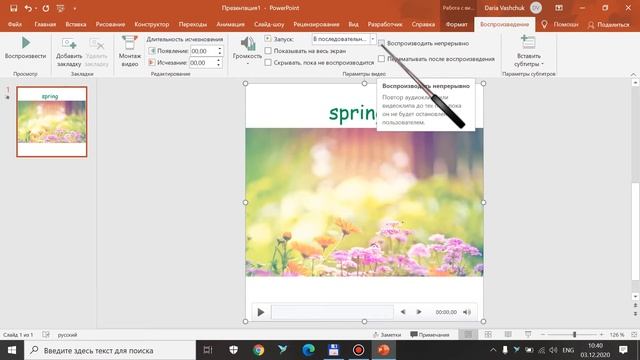Image resolution: width=640 pixels, height=360 pixels.
Task: Click the video player volume icon
Action: click(x=467, y=312)
